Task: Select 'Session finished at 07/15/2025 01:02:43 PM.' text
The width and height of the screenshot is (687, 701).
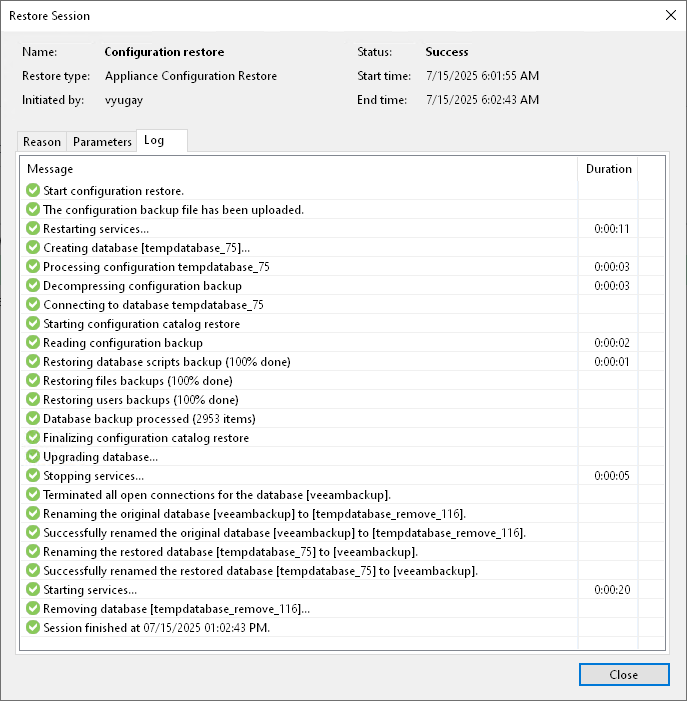Action: (x=156, y=628)
